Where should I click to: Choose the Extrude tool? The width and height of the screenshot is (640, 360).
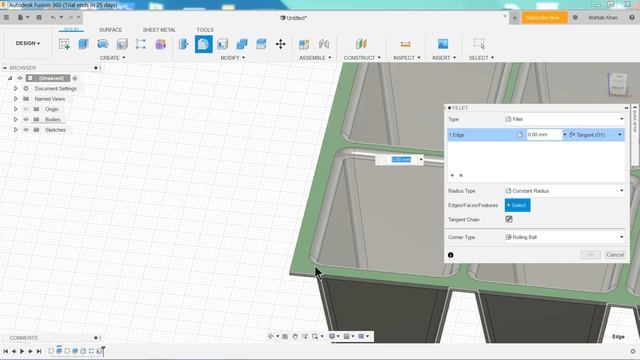(x=83, y=44)
